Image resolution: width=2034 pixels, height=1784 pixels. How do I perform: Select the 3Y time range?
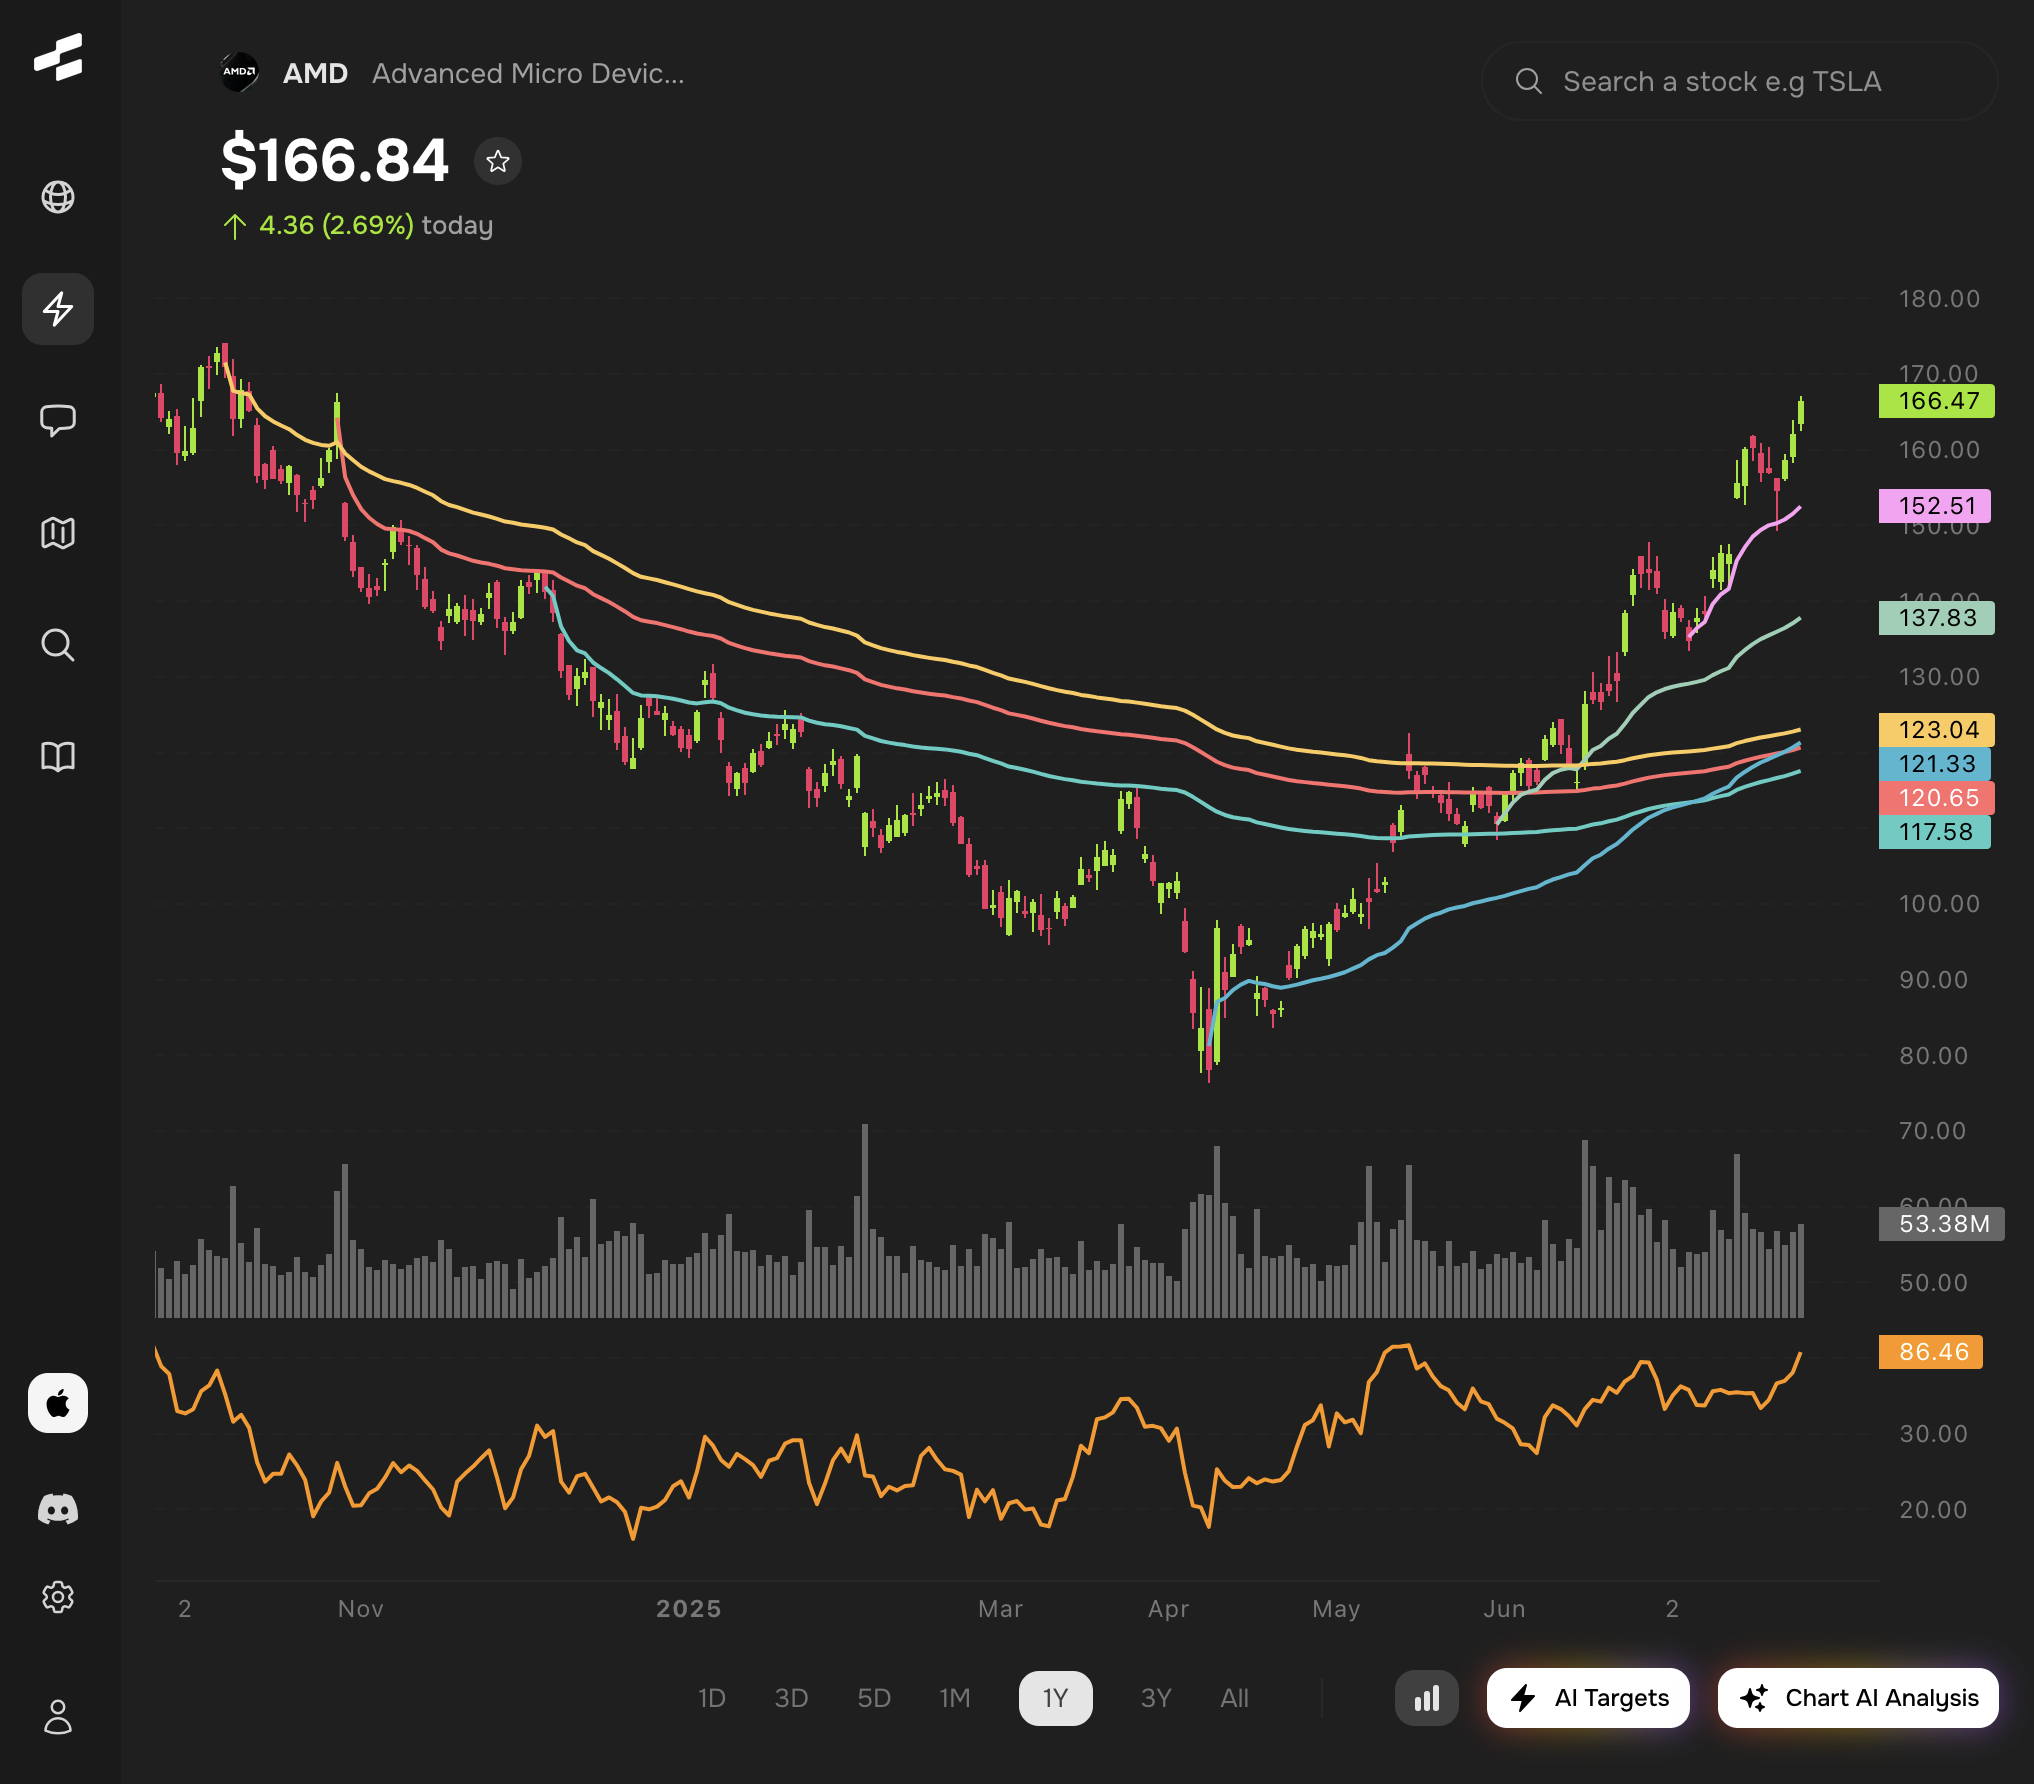(1156, 1698)
